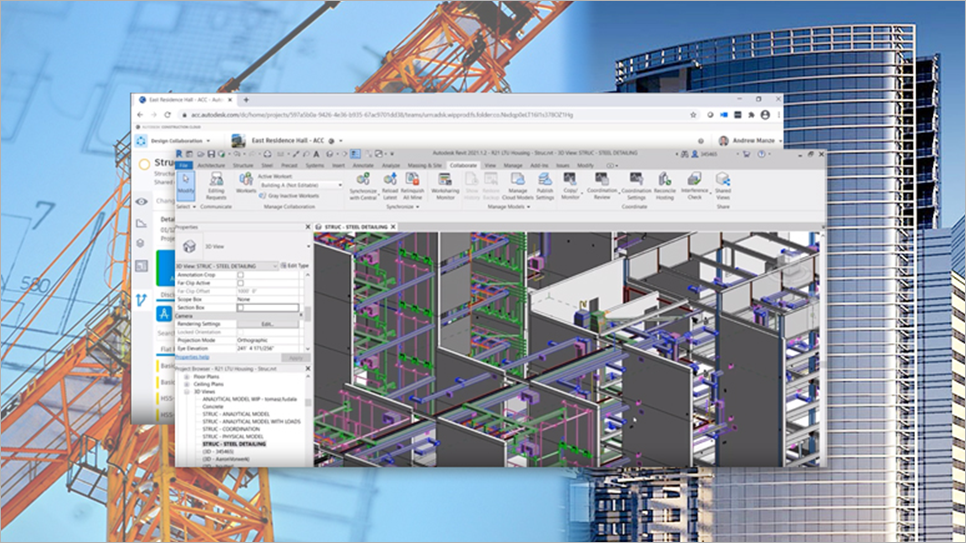Open East Residence Hall project dropdown
Screen dimensions: 966x543
tap(341, 141)
